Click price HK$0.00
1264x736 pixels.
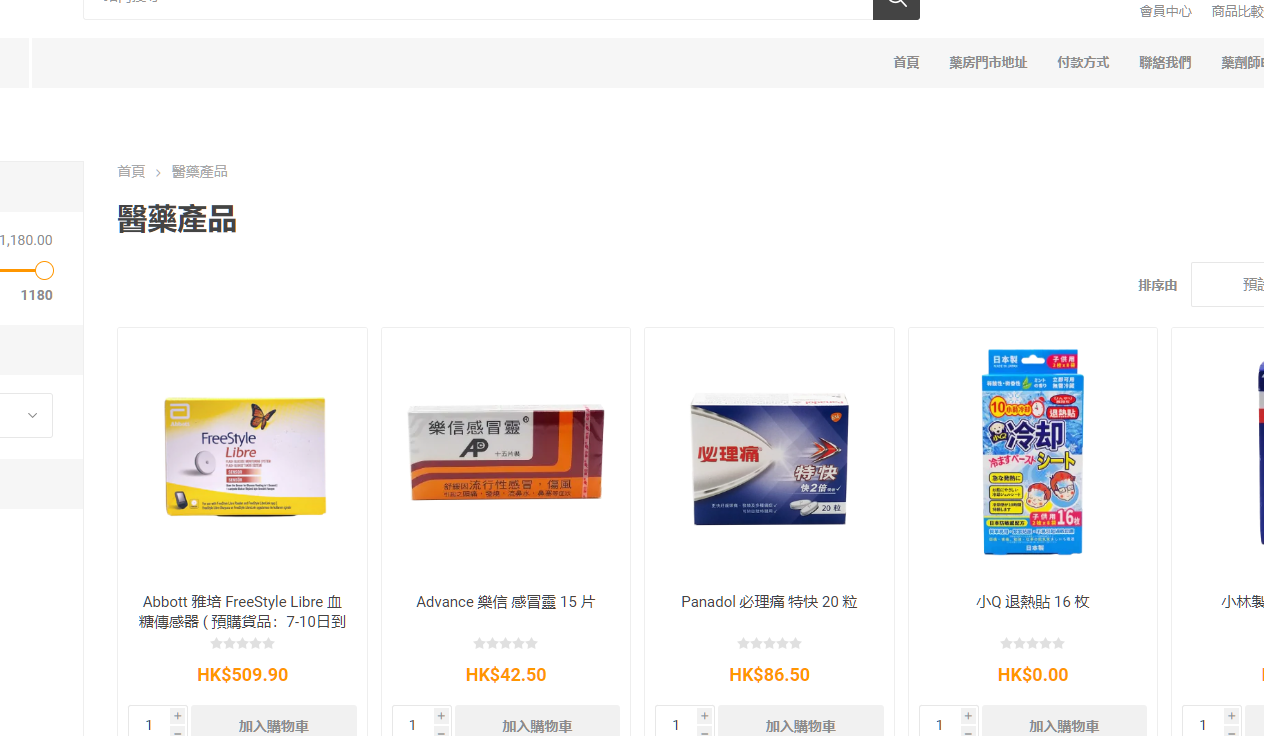[1033, 675]
